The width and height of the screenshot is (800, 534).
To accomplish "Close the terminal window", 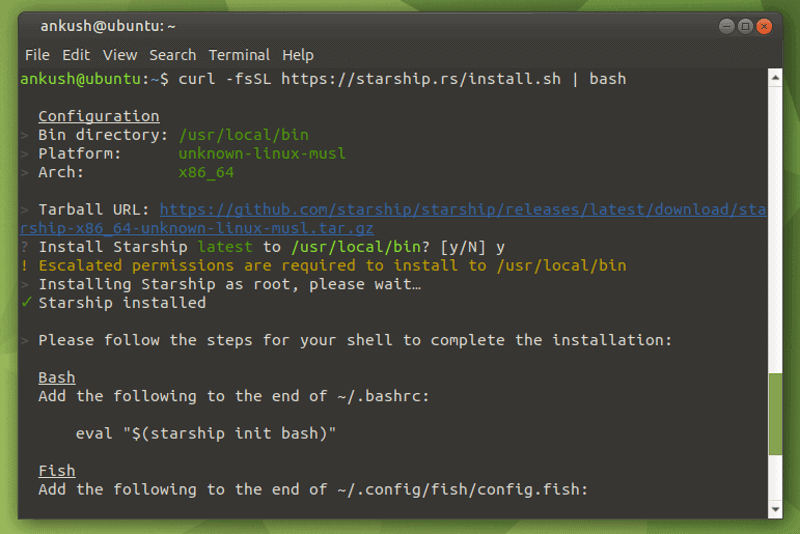I will 765,26.
